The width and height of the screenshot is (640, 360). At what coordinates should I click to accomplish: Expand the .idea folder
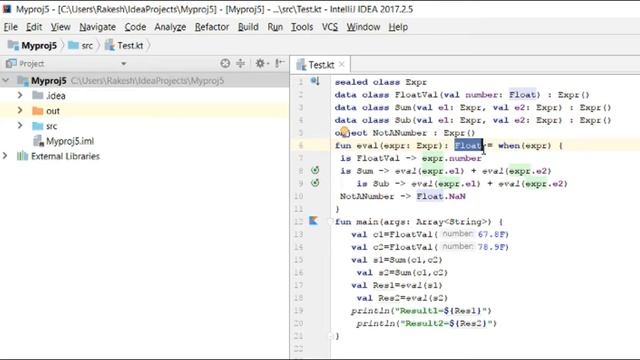(x=20, y=95)
